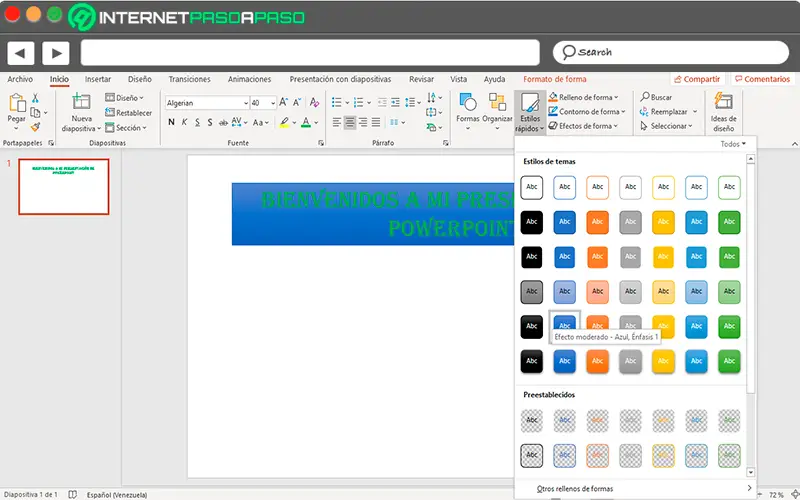
Task: Select the green glossy style in last theme row
Action: point(729,361)
